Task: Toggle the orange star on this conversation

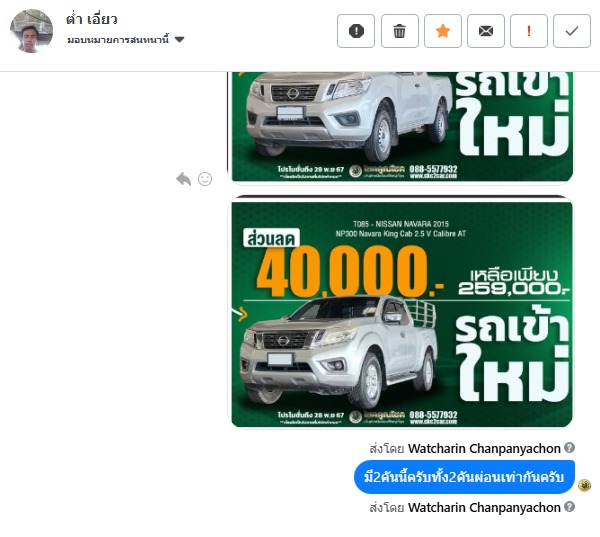Action: [x=443, y=31]
